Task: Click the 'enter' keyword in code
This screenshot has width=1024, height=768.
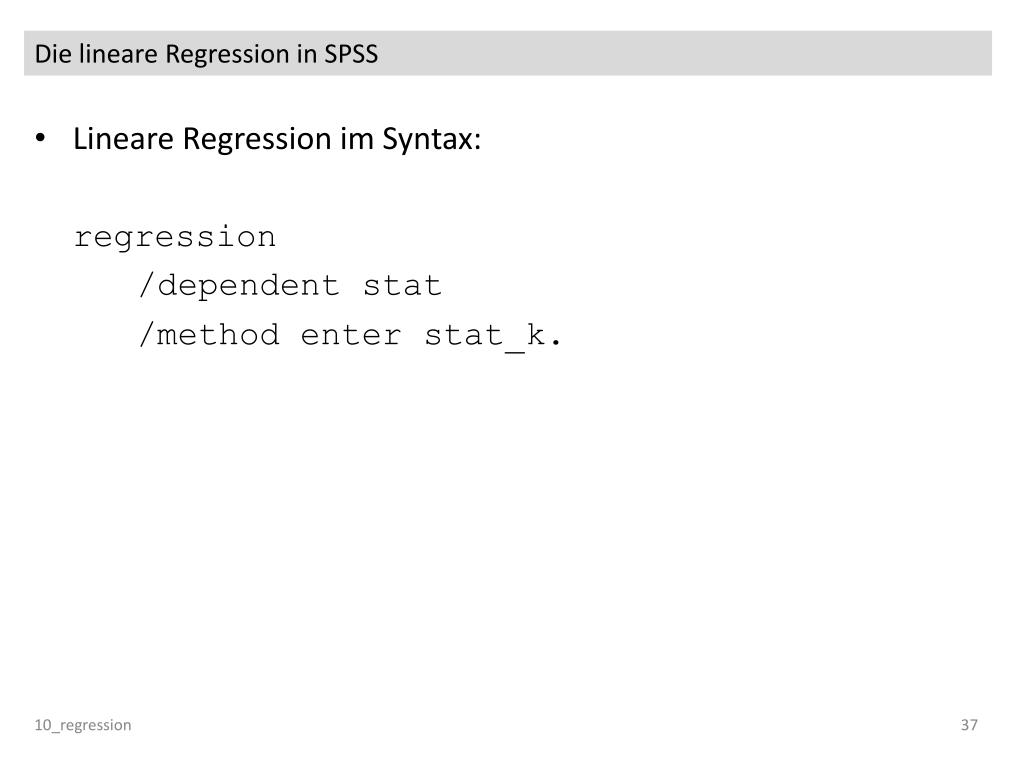Action: pyautogui.click(x=351, y=336)
